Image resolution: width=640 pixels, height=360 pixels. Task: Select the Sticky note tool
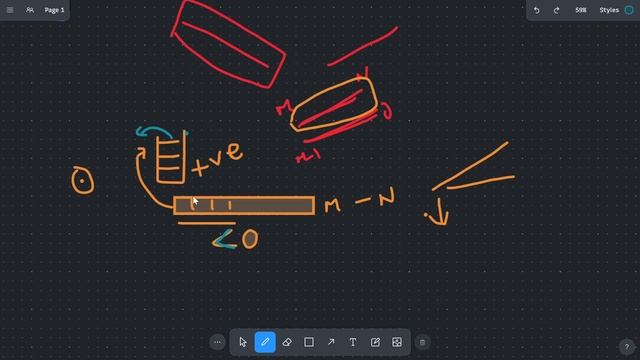click(375, 342)
